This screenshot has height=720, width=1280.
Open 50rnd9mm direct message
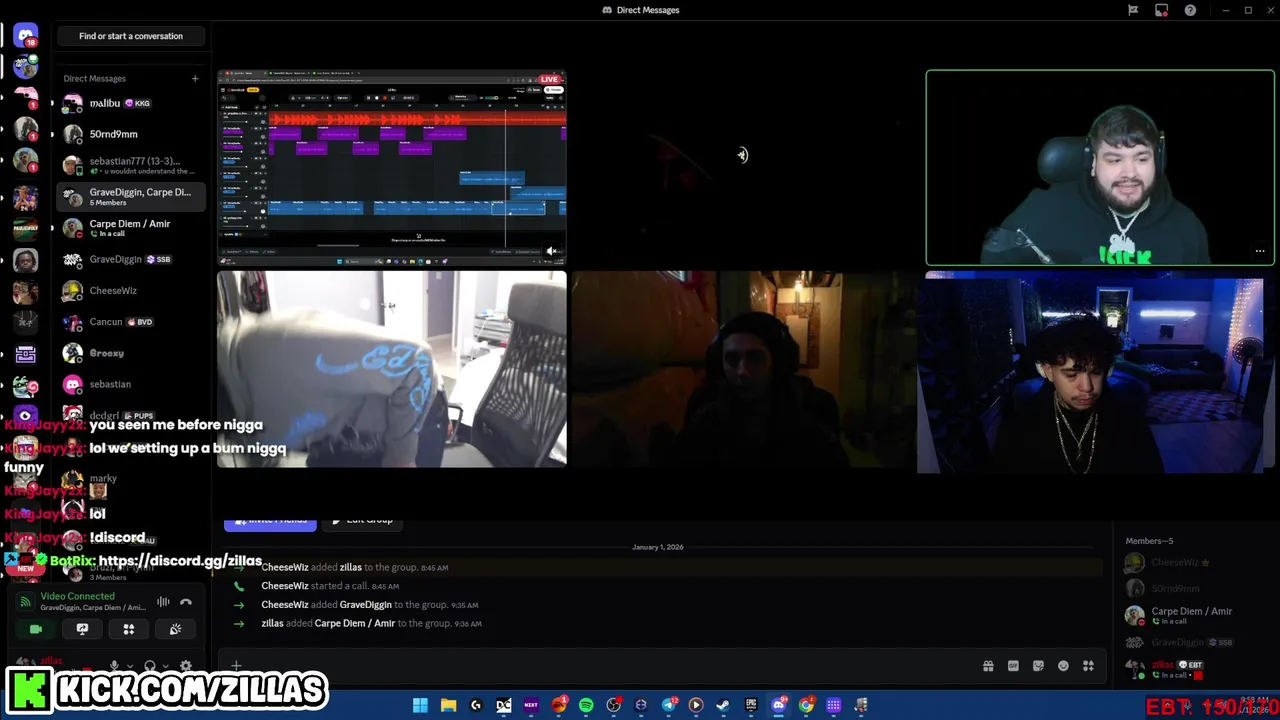(131, 134)
